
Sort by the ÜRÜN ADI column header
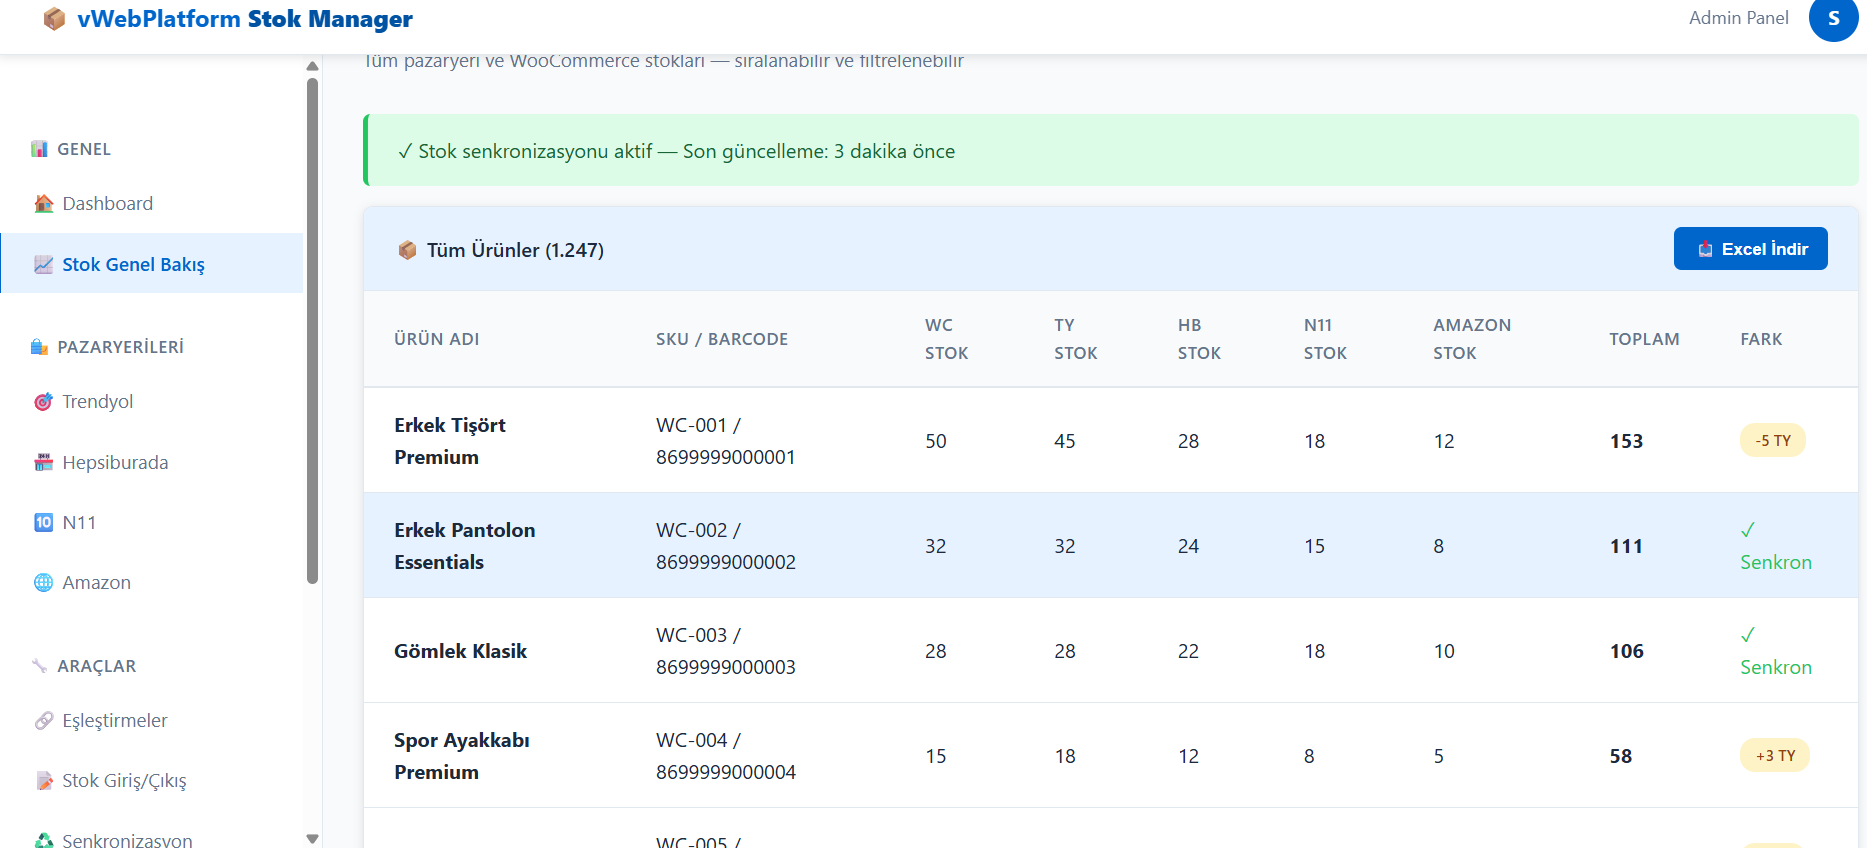(436, 339)
